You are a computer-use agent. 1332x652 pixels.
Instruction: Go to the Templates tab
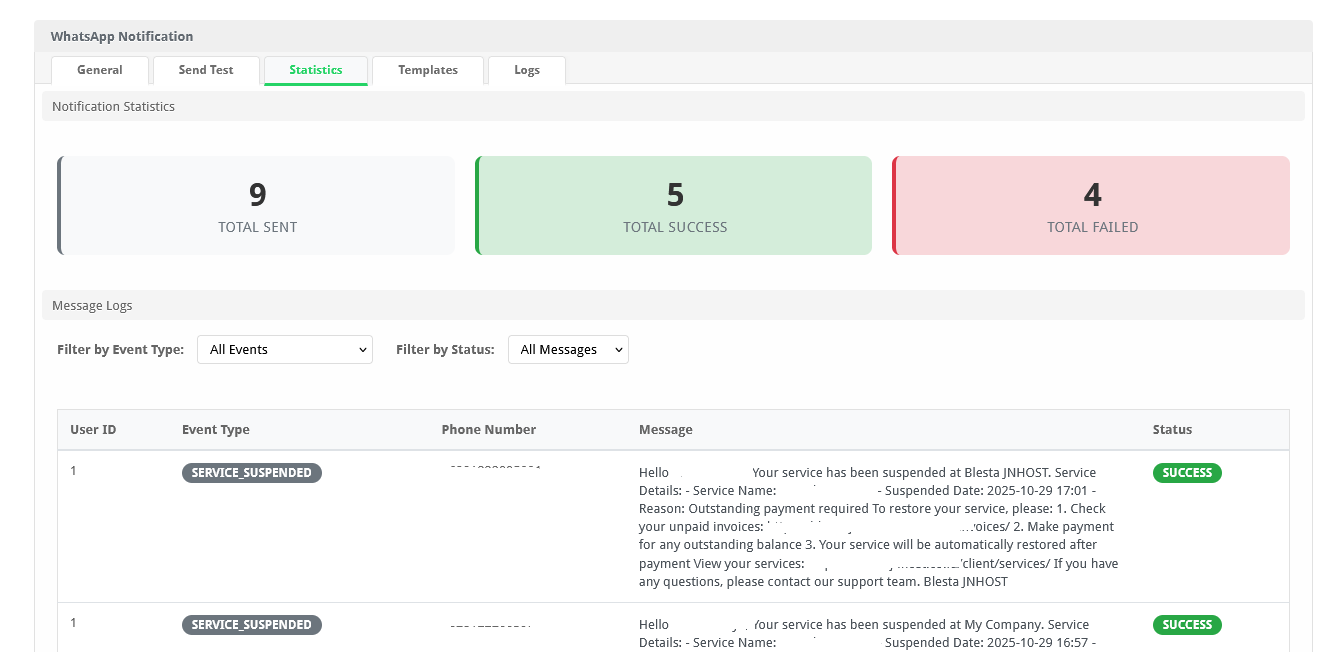(428, 70)
